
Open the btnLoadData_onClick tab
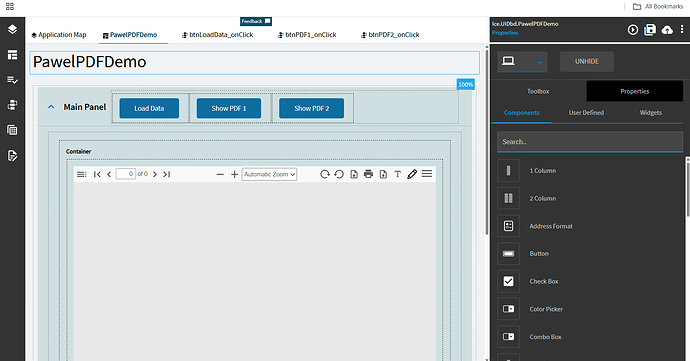[218, 35]
